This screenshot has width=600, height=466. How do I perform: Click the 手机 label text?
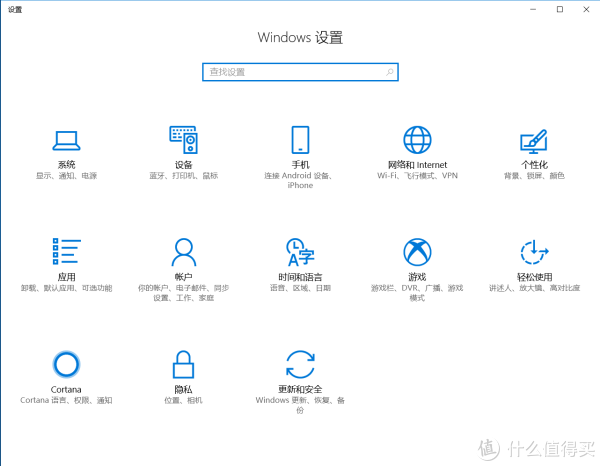[x=300, y=165]
